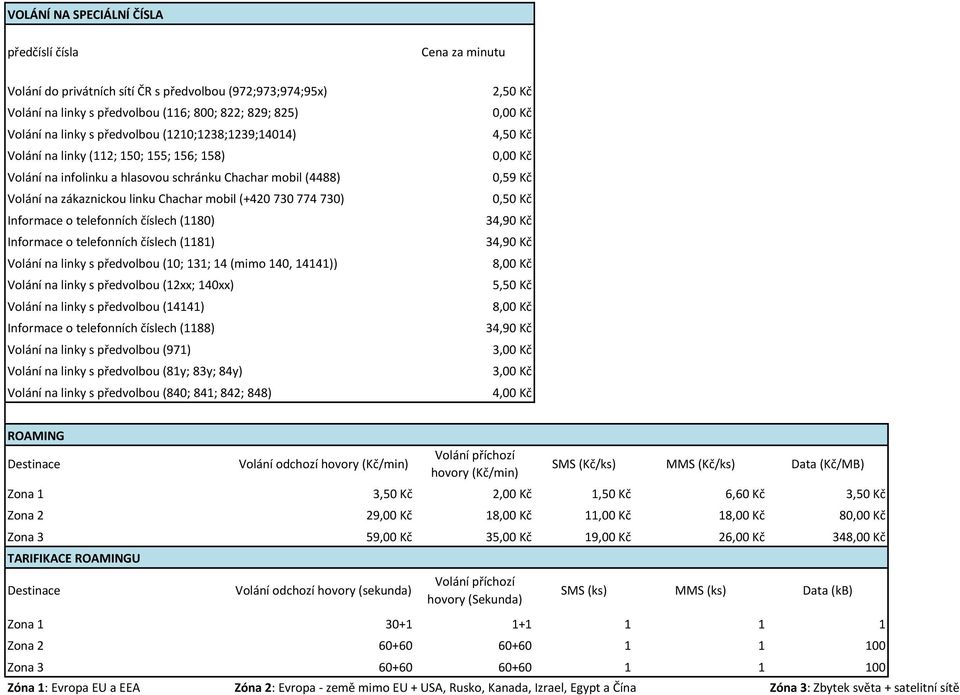Click the 4,00 Kč price cell

click(512, 393)
